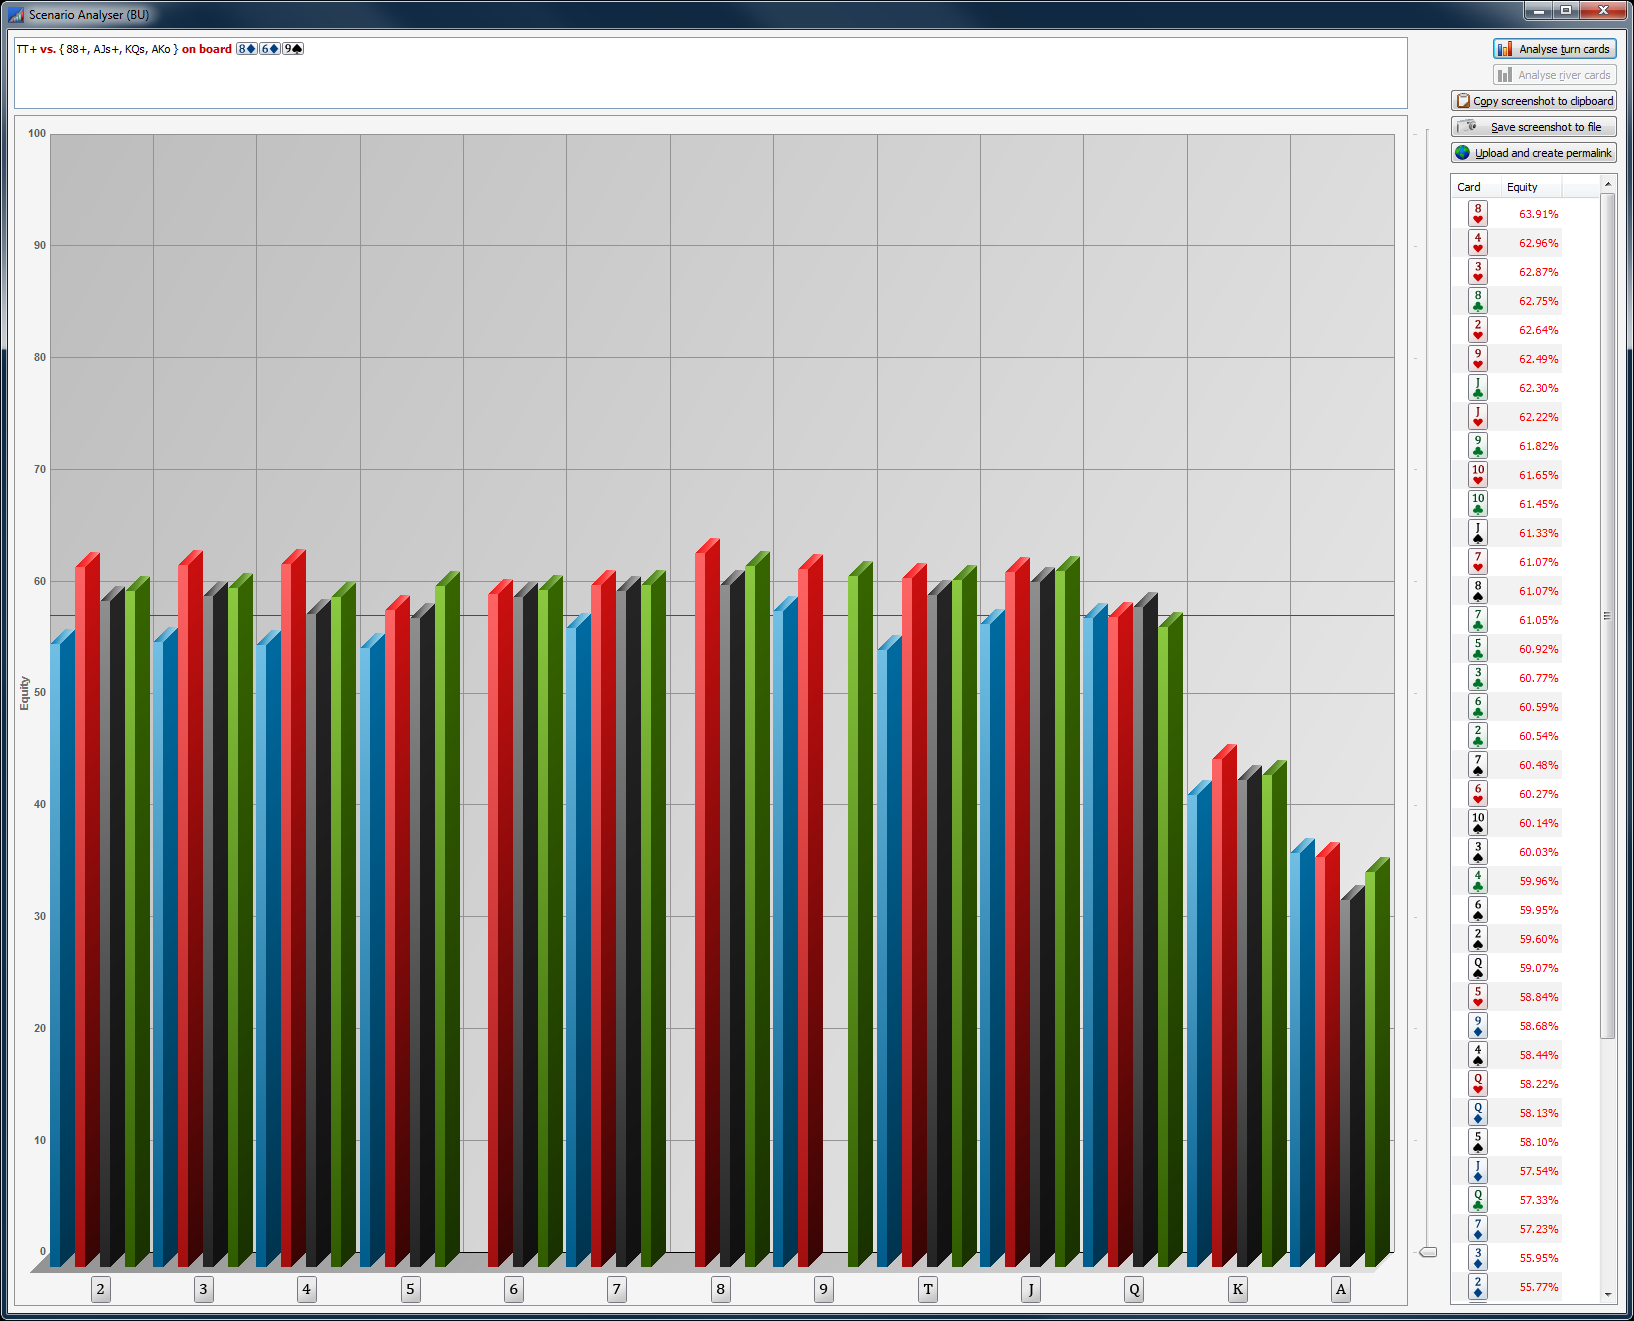1634x1321 pixels.
Task: Click the card list scroll-down arrow
Action: [x=1607, y=1295]
